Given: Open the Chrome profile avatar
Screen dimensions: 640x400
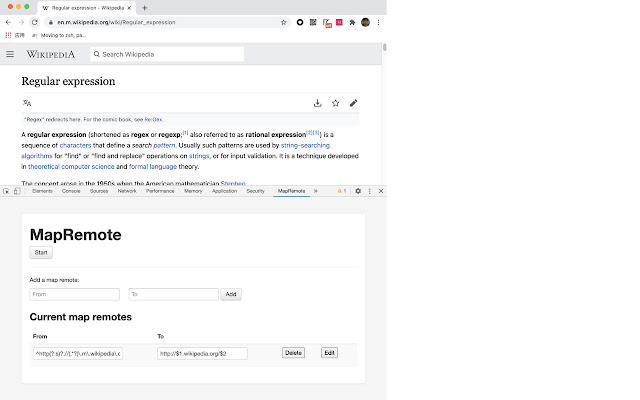Looking at the screenshot, I should [365, 22].
